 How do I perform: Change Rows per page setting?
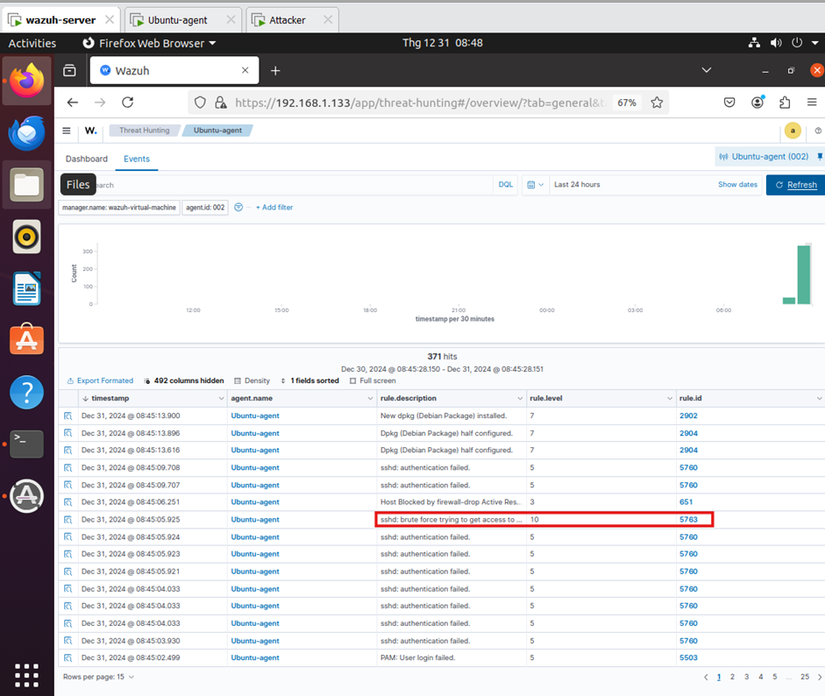point(98,677)
